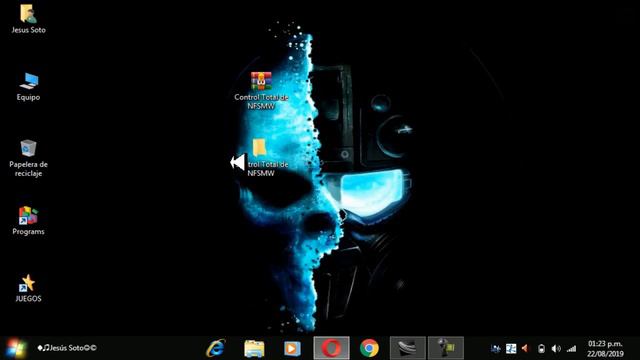Select the yellow Control Total de NFSMW folder
The image size is (640, 360).
[261, 158]
